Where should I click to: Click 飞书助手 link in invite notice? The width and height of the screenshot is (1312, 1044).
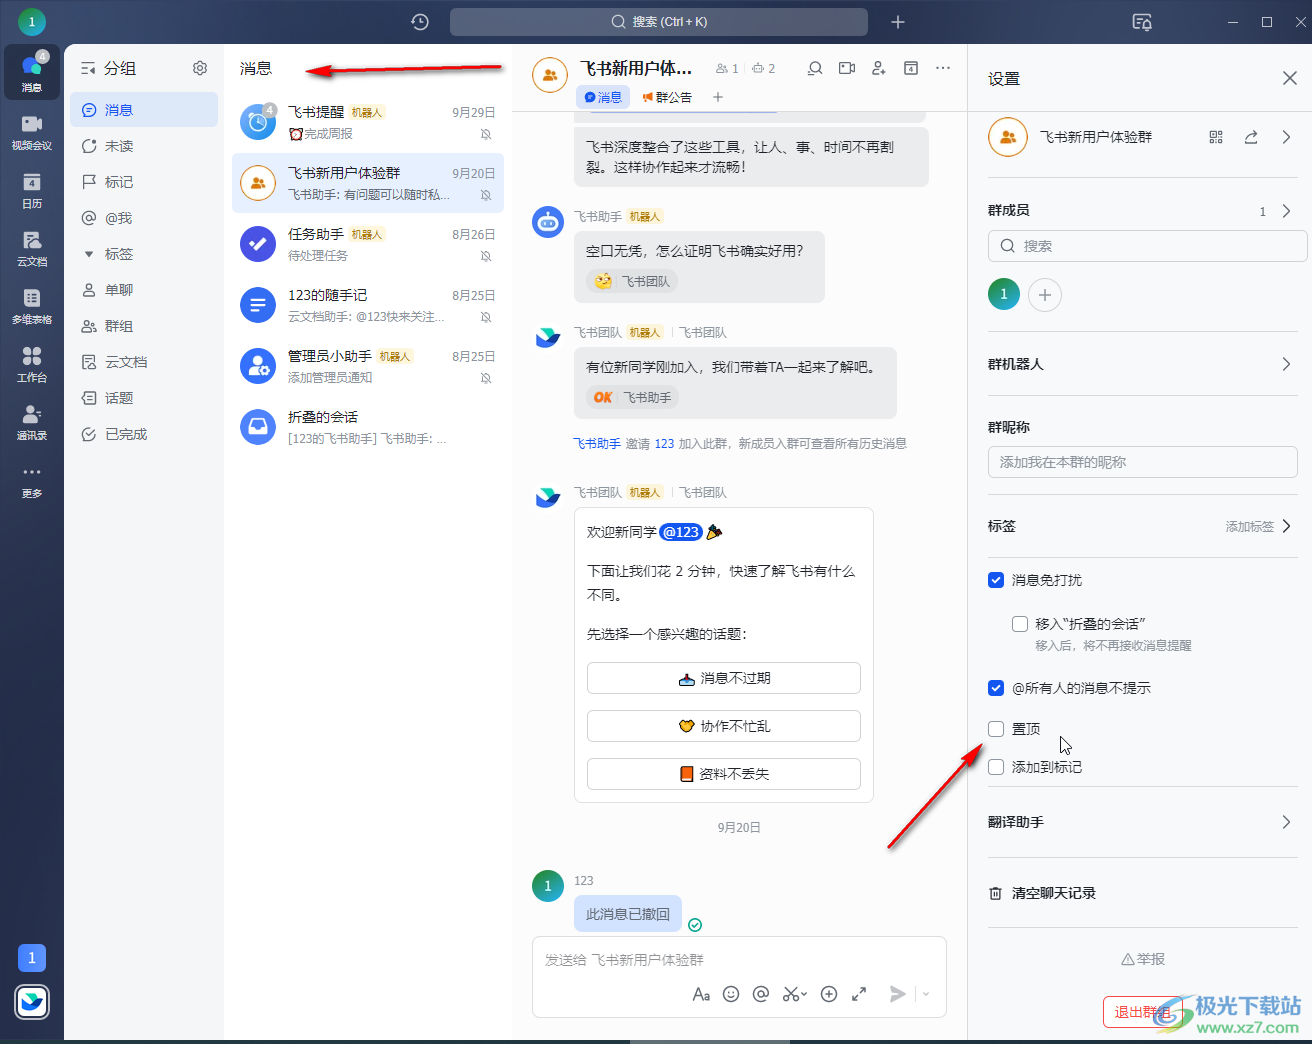pos(597,443)
